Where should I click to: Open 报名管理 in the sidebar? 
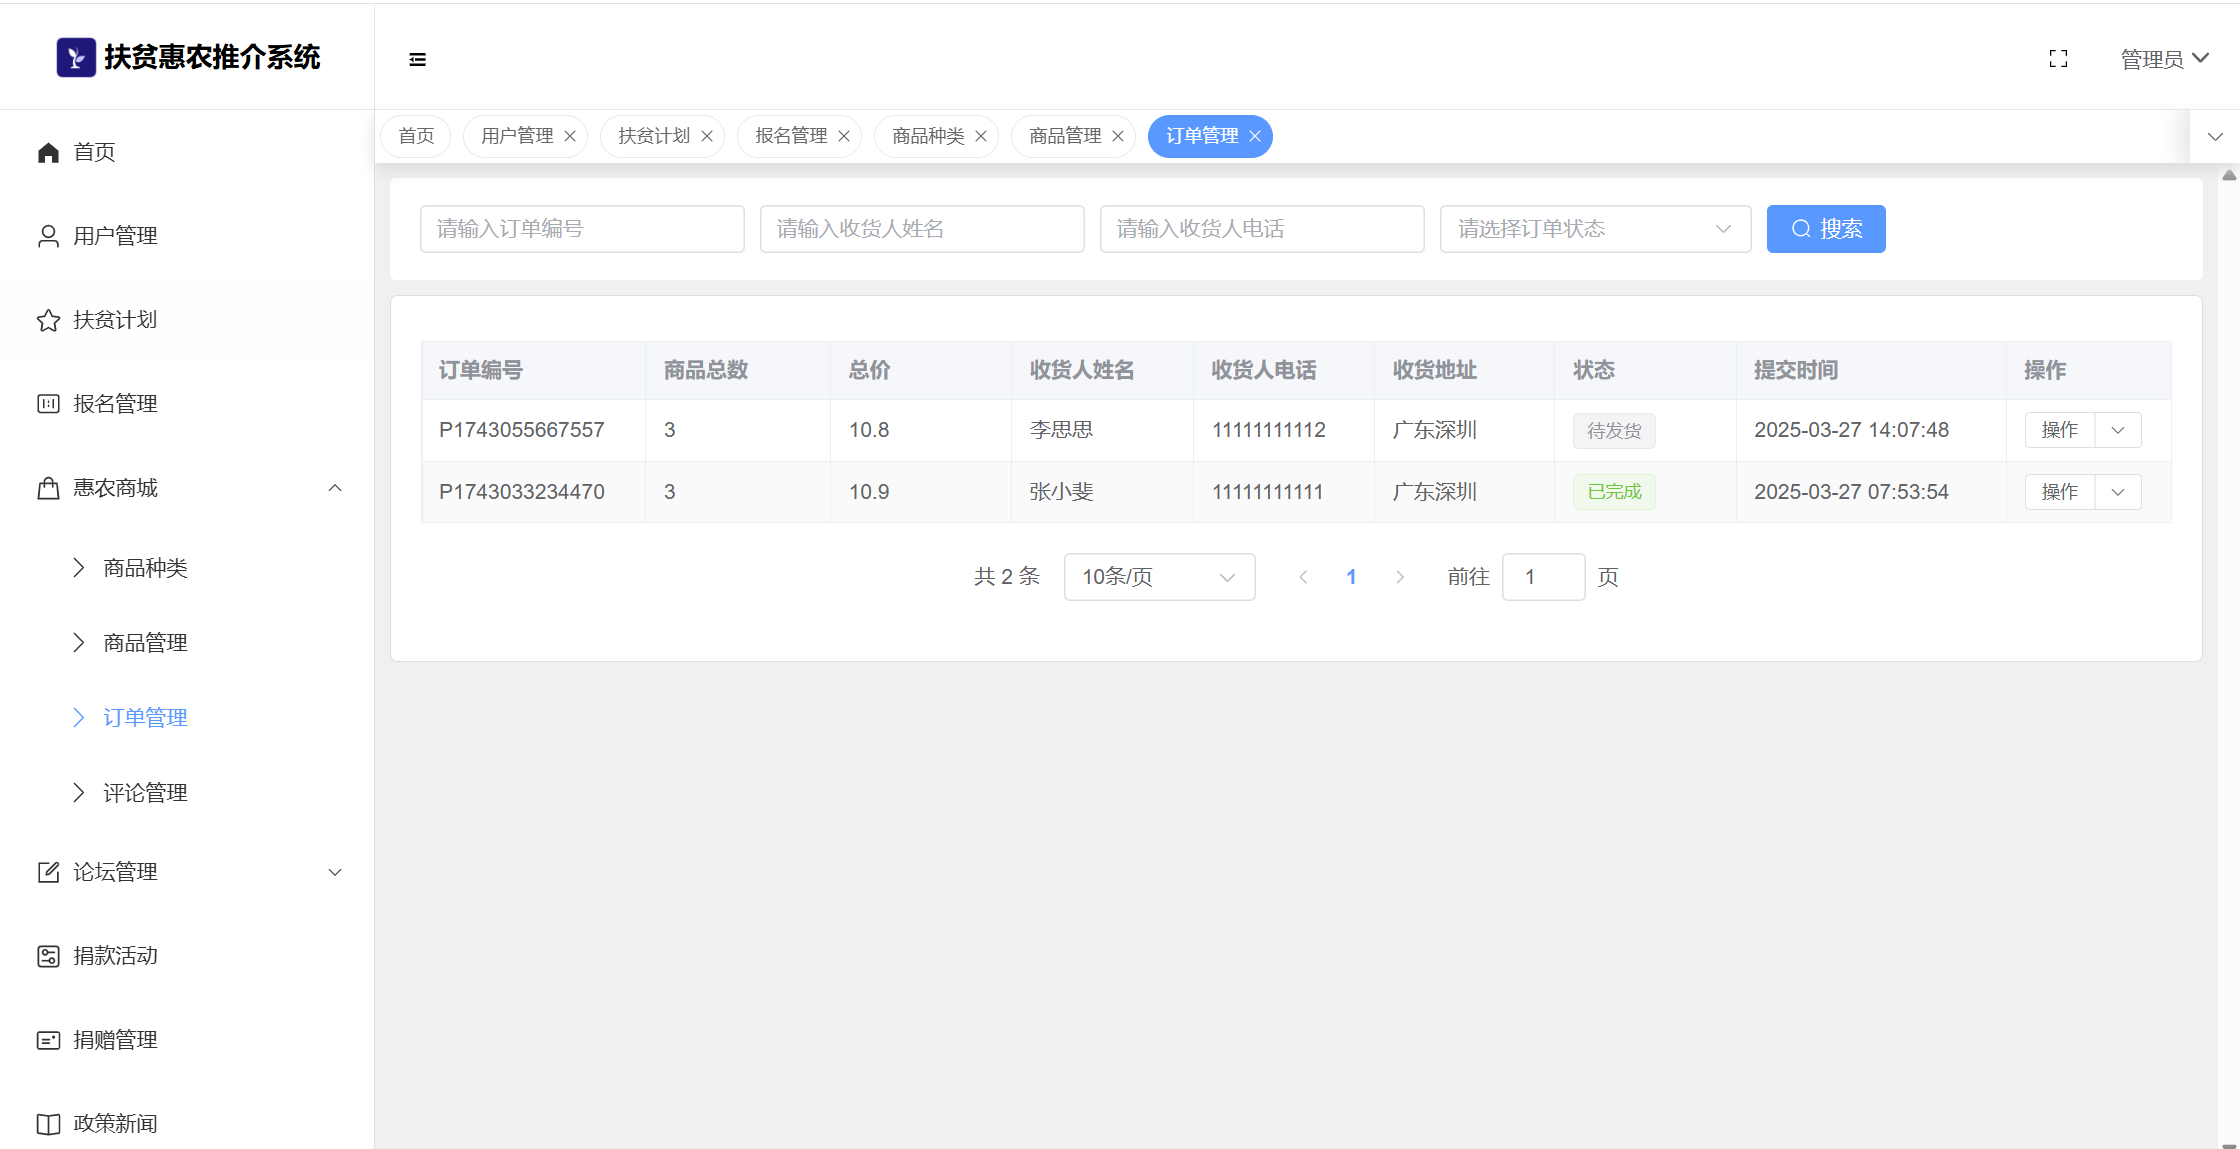coord(115,404)
